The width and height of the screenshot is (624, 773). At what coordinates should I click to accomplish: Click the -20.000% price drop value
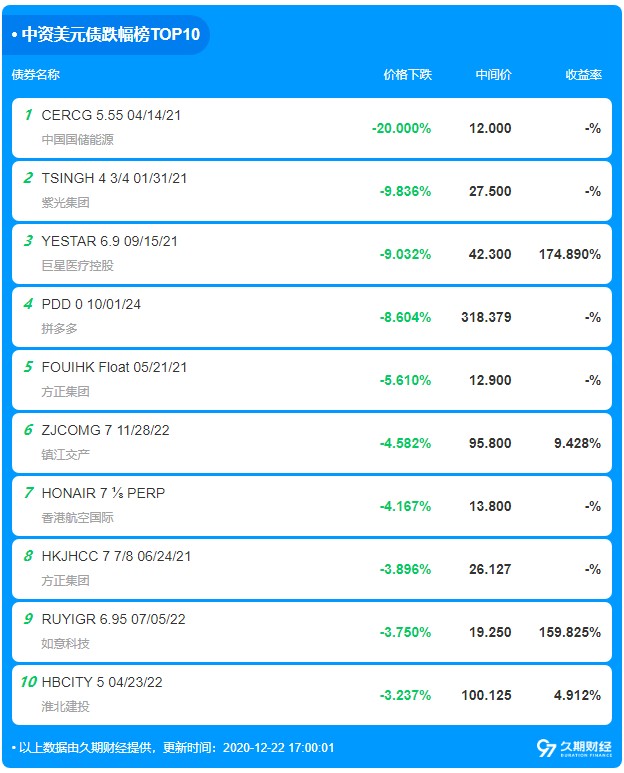click(401, 128)
